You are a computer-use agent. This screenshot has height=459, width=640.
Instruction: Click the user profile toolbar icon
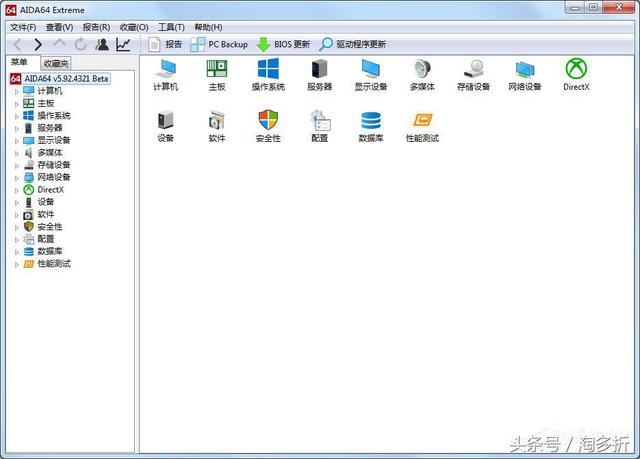[x=101, y=45]
